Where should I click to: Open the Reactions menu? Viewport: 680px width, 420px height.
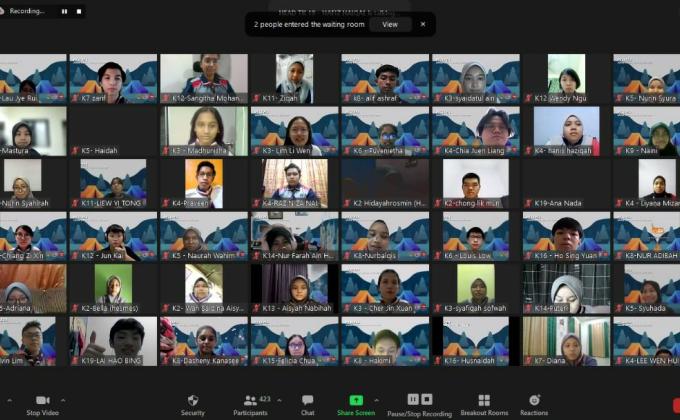click(x=534, y=402)
